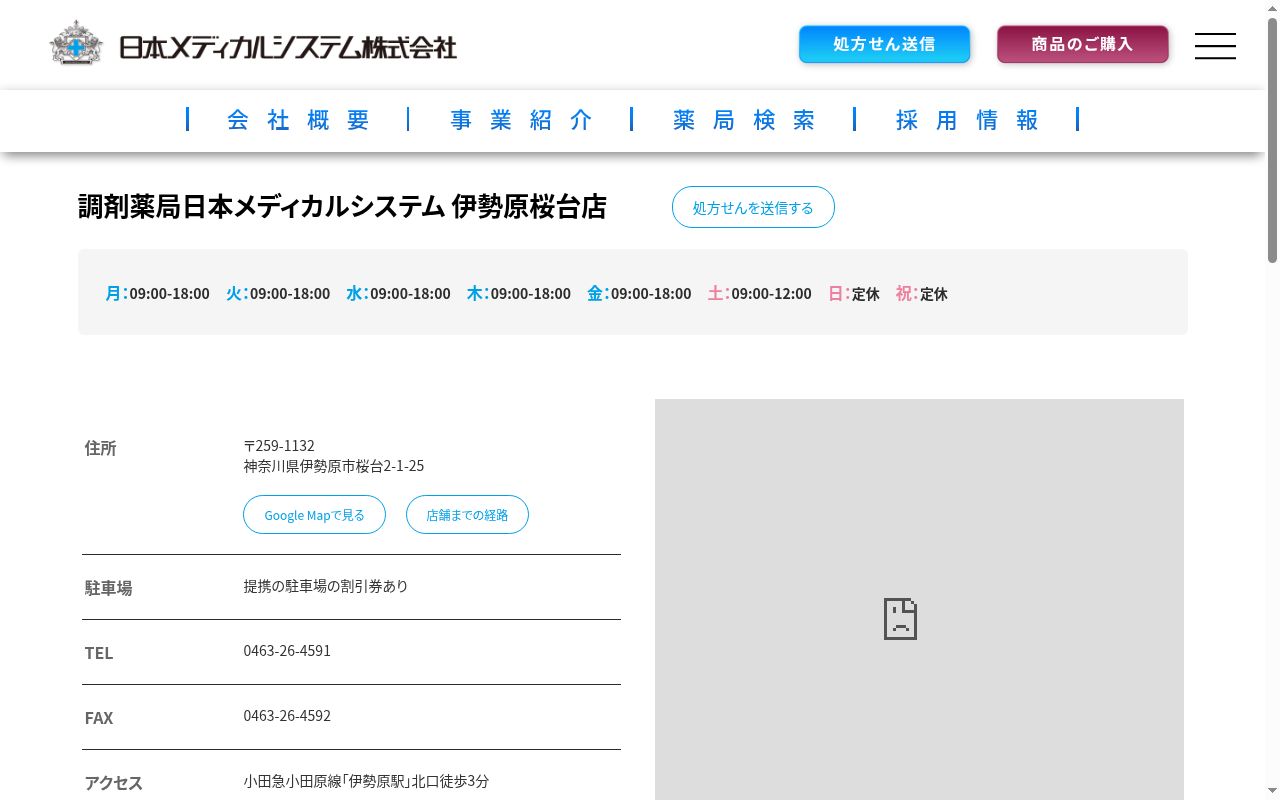The width and height of the screenshot is (1280, 800).
Task: Click Google Mapで見る button
Action: click(314, 515)
